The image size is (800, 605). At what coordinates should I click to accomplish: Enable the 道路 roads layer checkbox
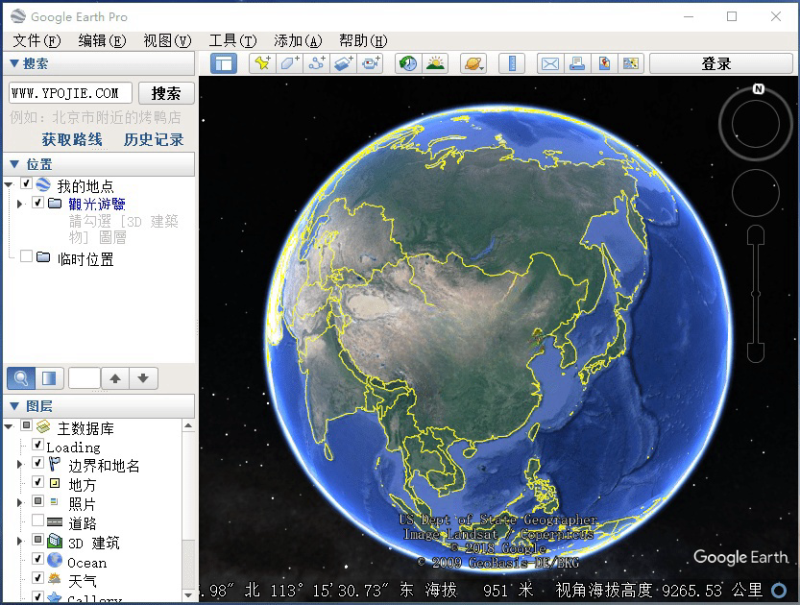(x=38, y=522)
